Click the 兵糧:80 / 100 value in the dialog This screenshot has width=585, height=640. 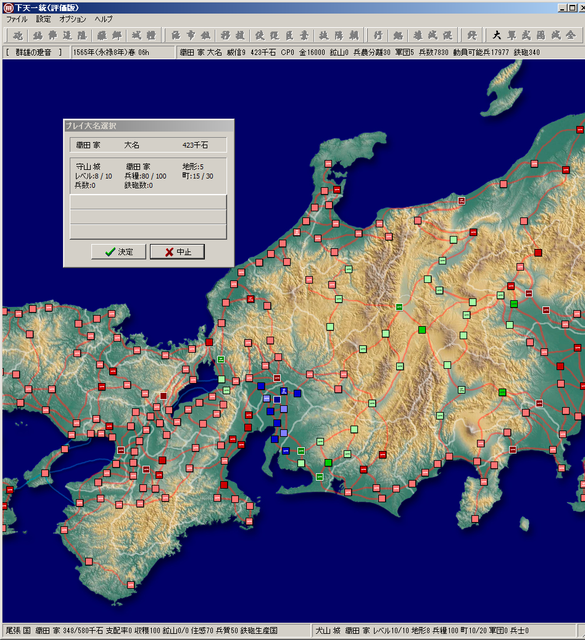(x=145, y=176)
